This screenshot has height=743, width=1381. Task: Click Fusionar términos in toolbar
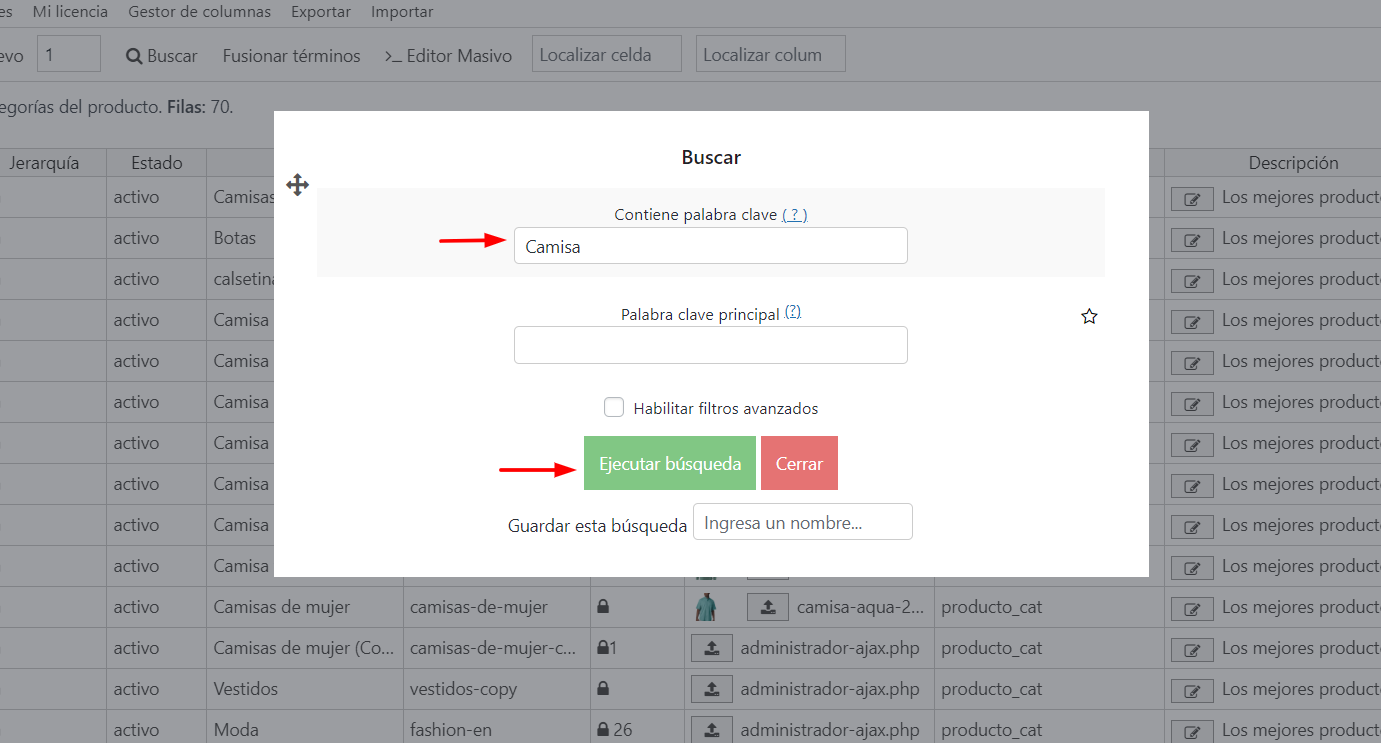291,56
